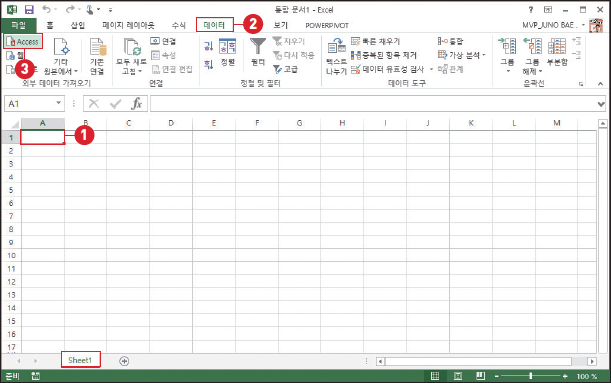Click the show detail icon in outline group

(576, 41)
